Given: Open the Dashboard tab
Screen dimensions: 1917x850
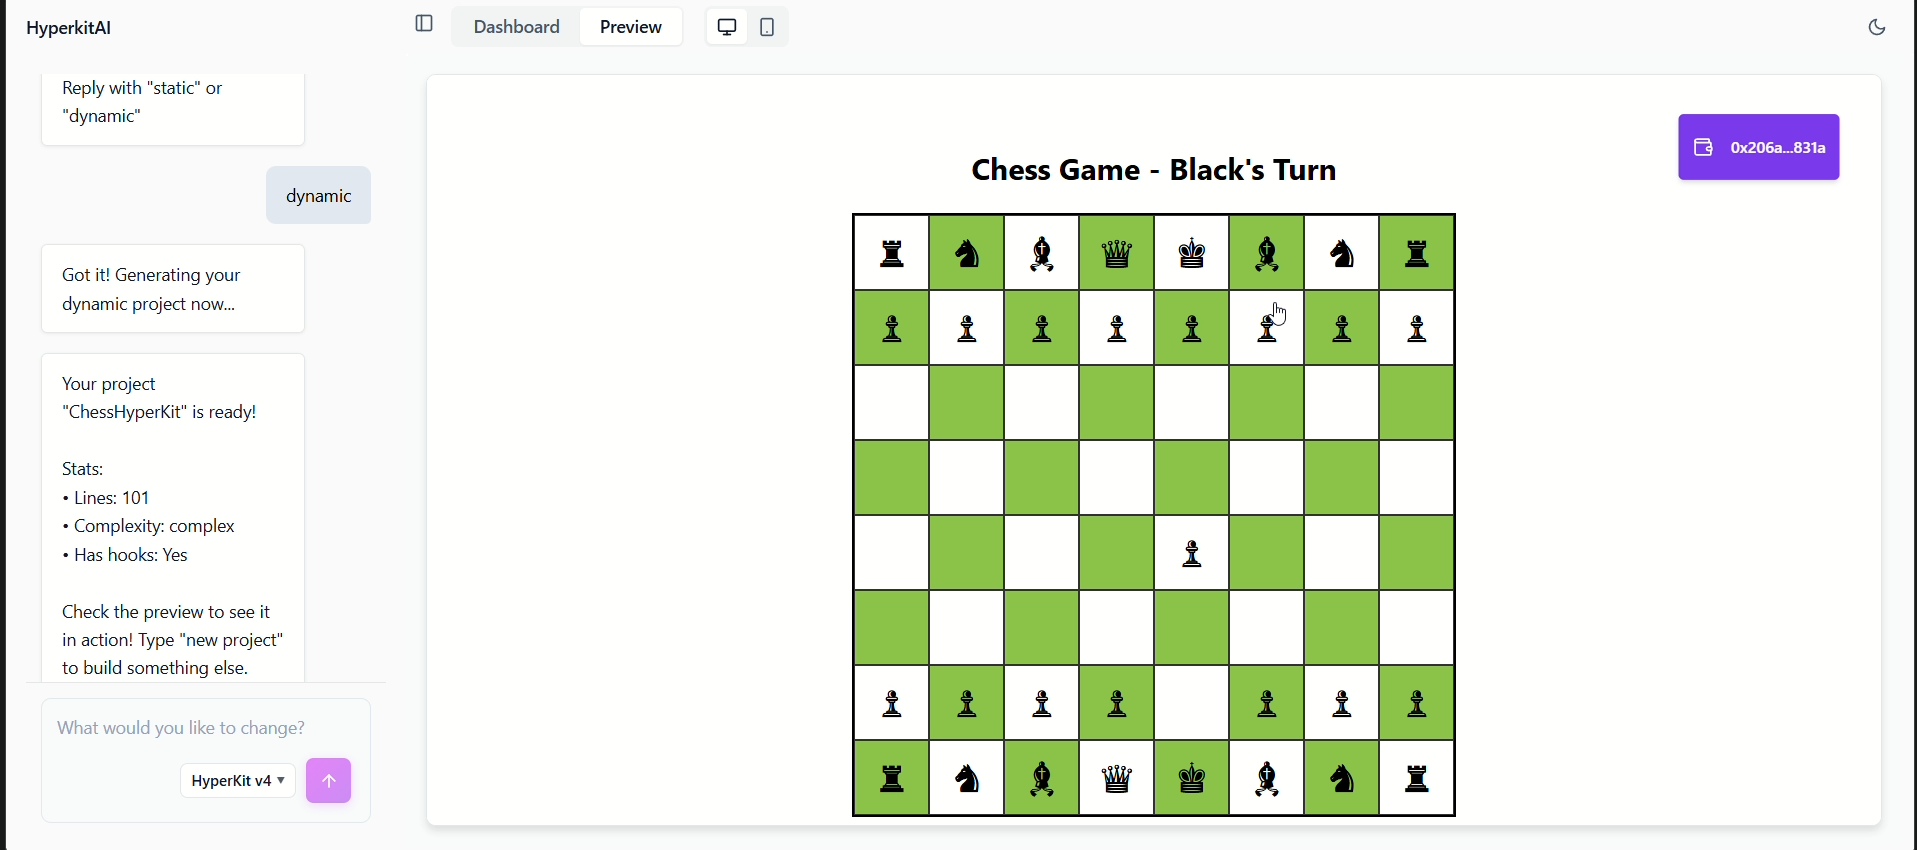Looking at the screenshot, I should point(516,27).
